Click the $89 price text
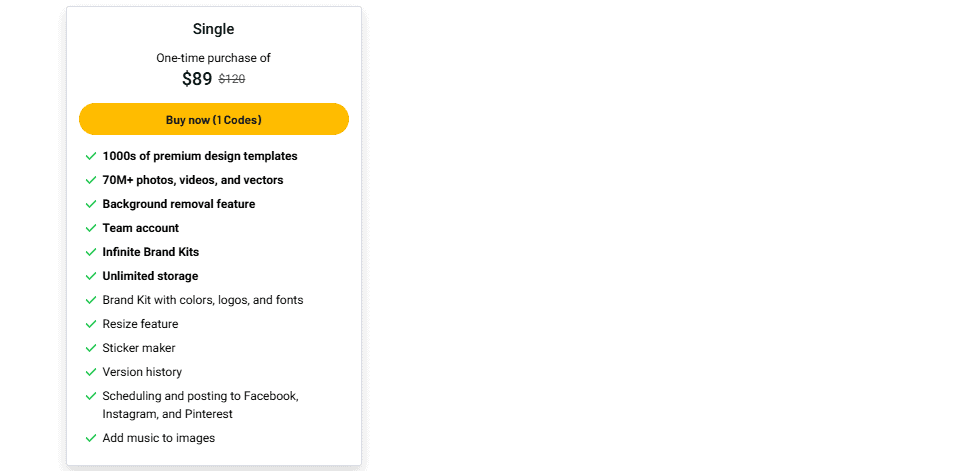This screenshot has width=979, height=471. click(197, 79)
